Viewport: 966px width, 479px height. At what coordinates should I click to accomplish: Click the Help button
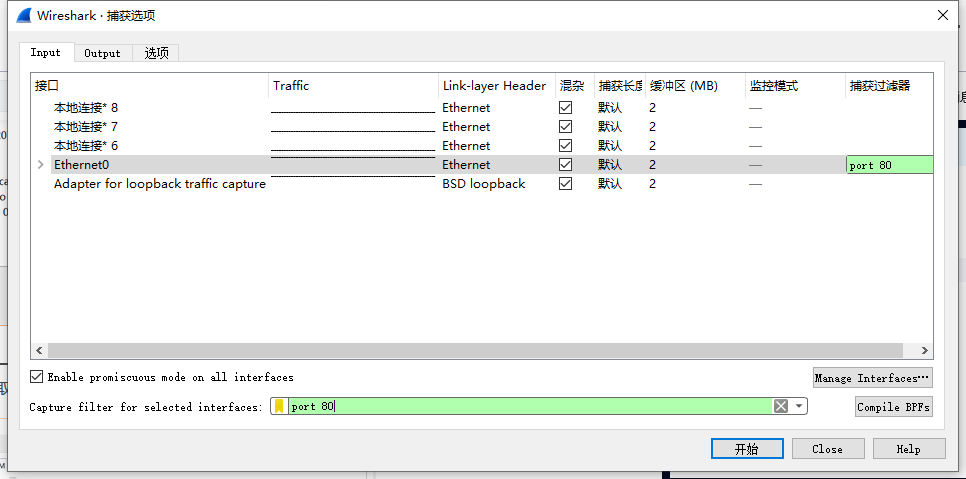point(909,449)
